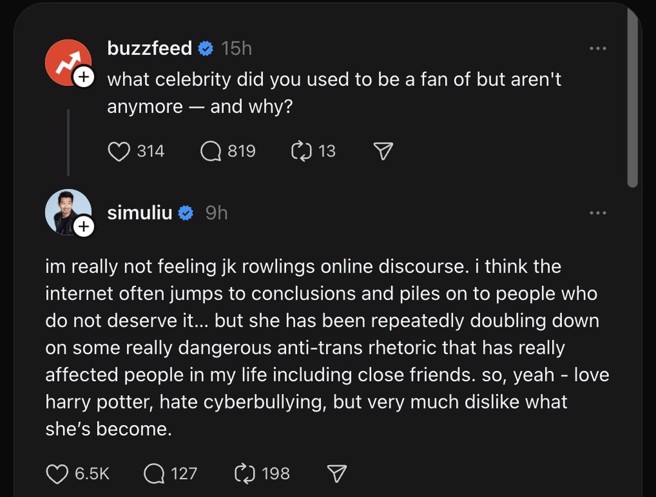Click the 9h reply timestamp
Screen dimensions: 656x497
click(216, 212)
